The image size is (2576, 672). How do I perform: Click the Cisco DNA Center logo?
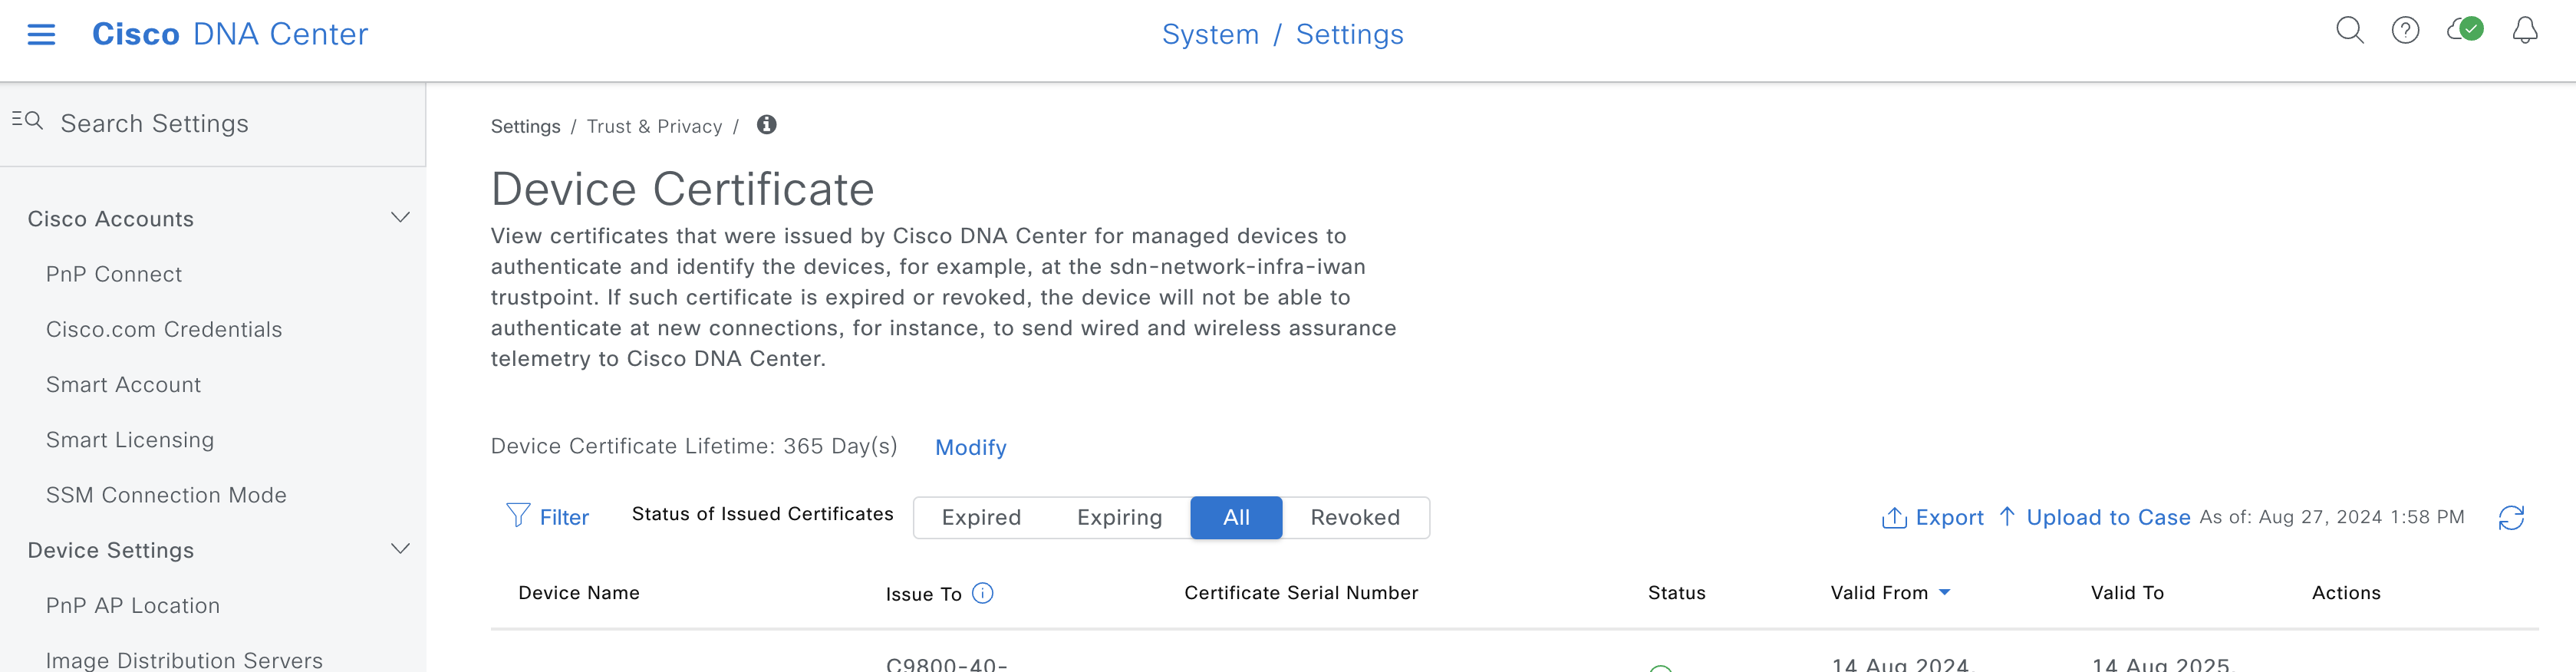click(x=230, y=34)
